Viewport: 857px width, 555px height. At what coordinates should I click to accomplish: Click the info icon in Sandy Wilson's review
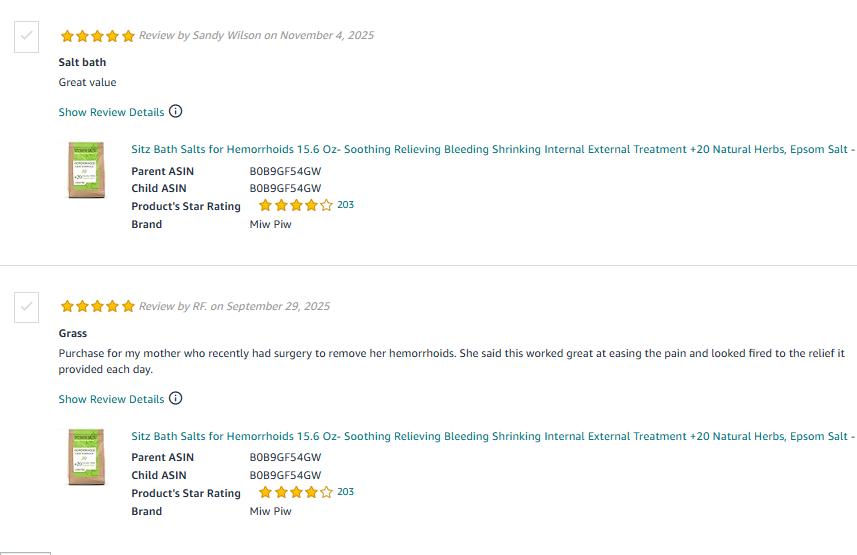coord(176,111)
